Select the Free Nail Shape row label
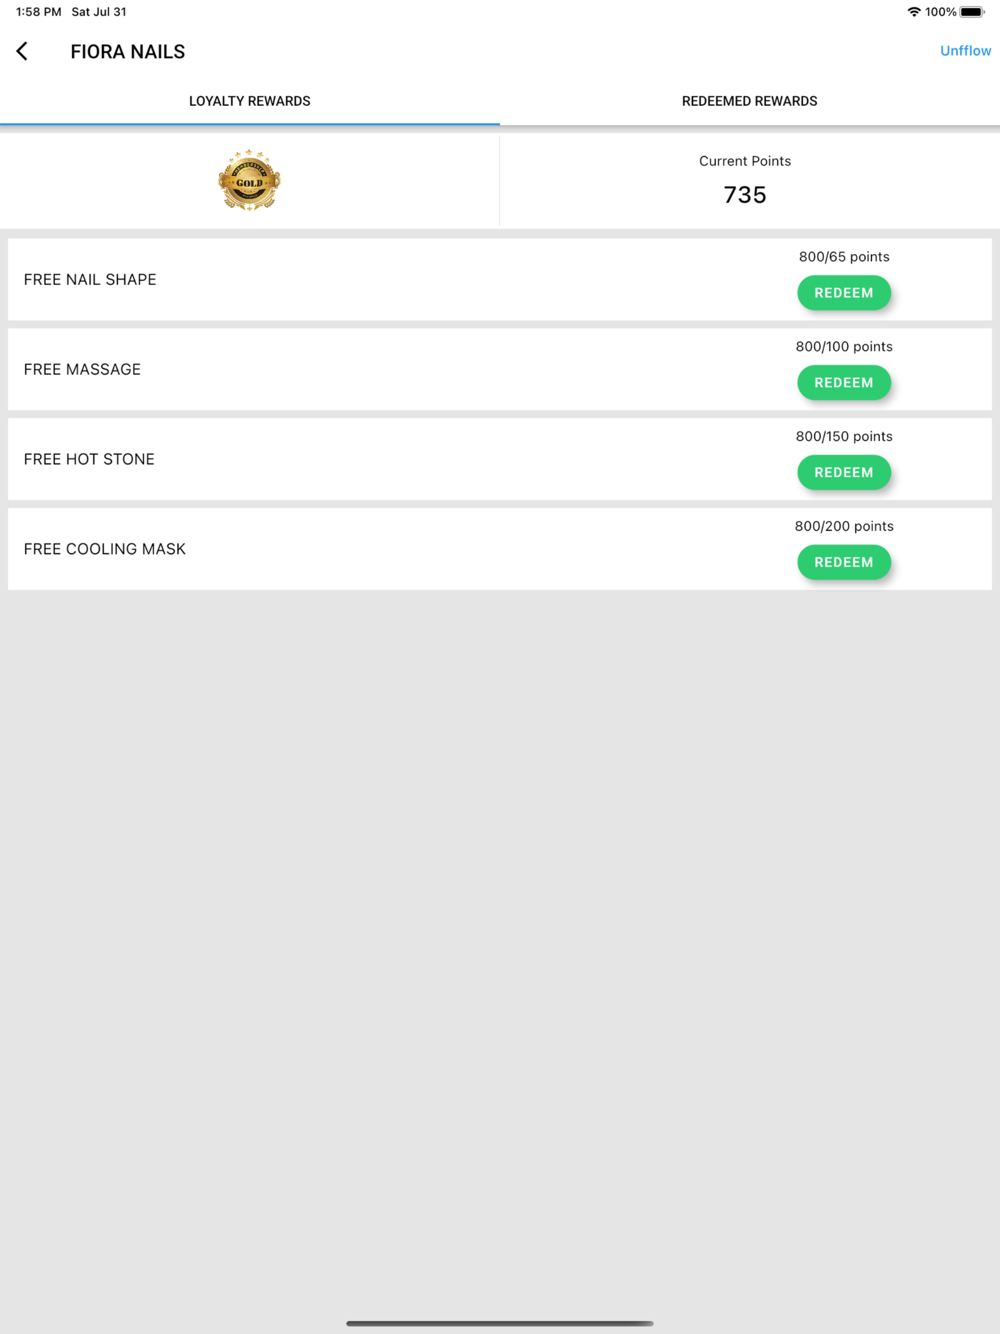Image resolution: width=1000 pixels, height=1334 pixels. point(90,280)
